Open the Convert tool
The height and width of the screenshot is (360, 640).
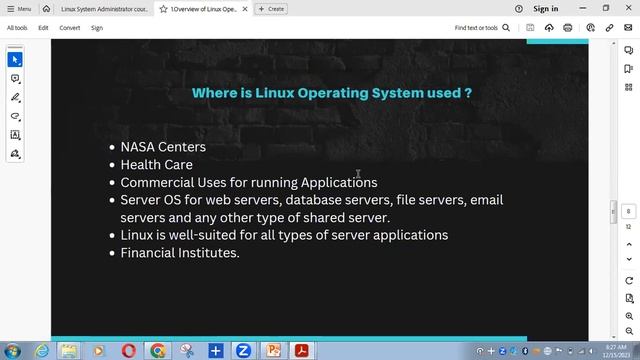coord(70,28)
